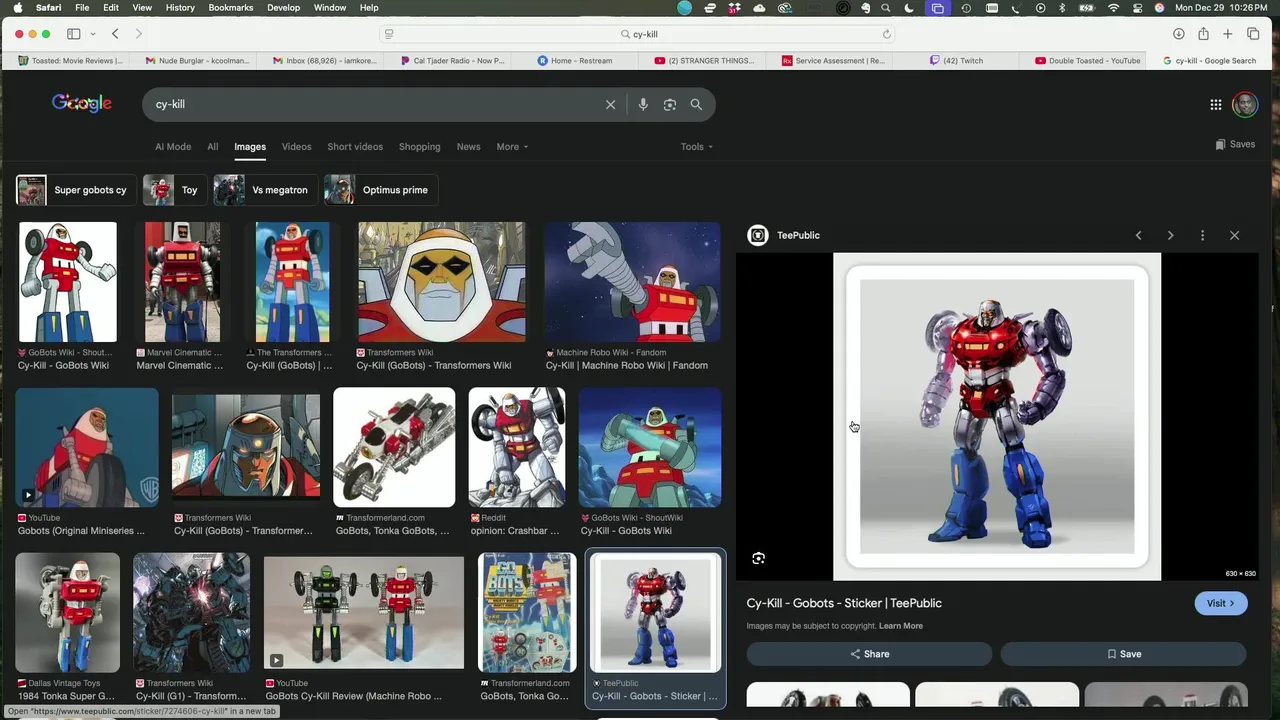Search inside the preview image with Lens
This screenshot has height=720, width=1280.
click(x=758, y=558)
